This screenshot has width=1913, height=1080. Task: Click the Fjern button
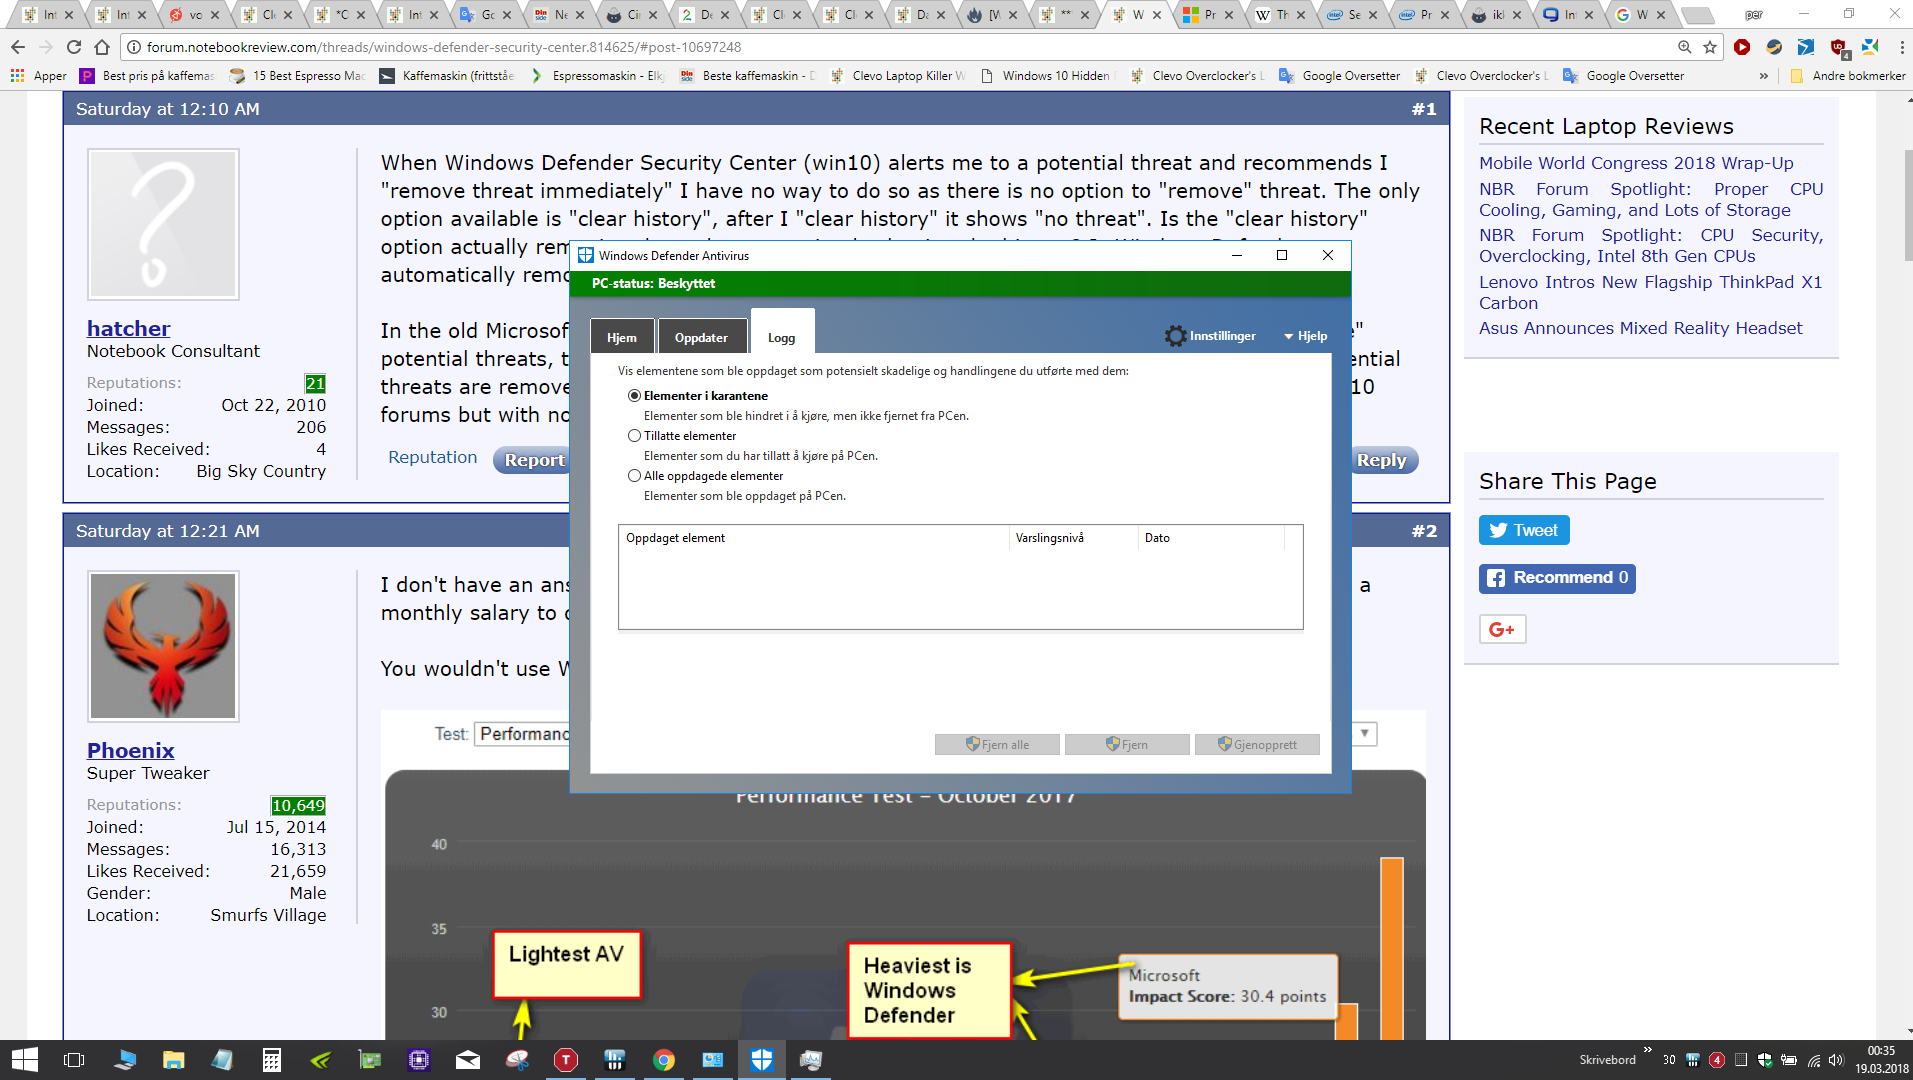1127,744
